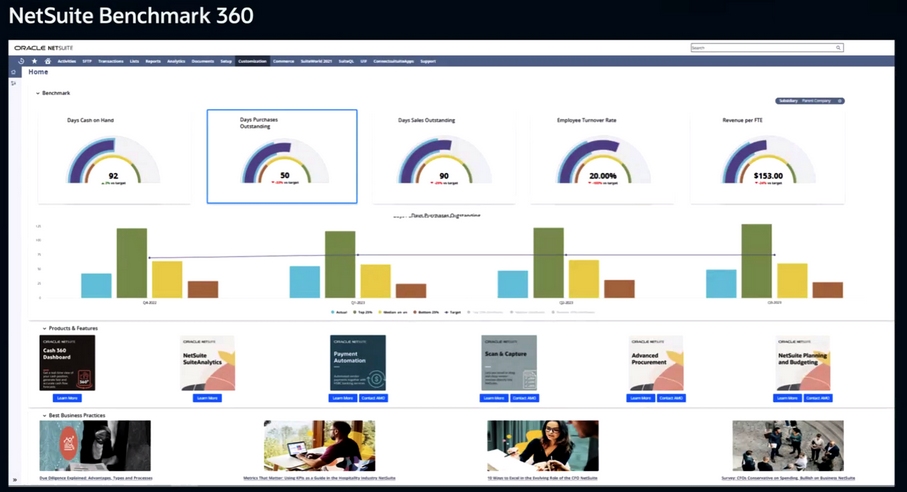Open the Metrics That Matter article link
Screen dimensions: 907x492
(319, 478)
